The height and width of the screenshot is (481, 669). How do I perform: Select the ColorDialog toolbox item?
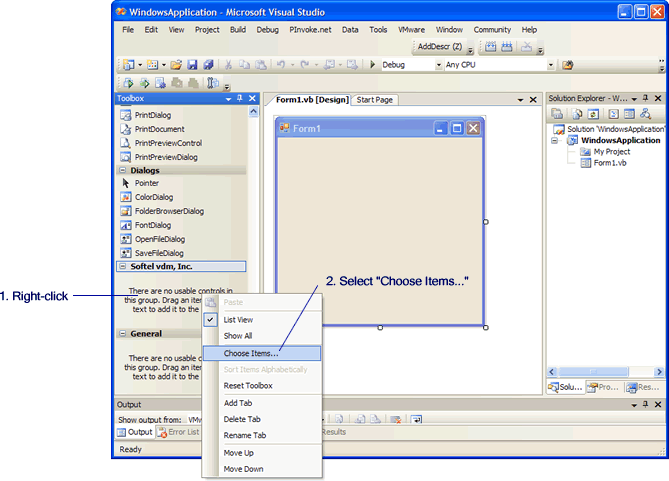[x=153, y=197]
